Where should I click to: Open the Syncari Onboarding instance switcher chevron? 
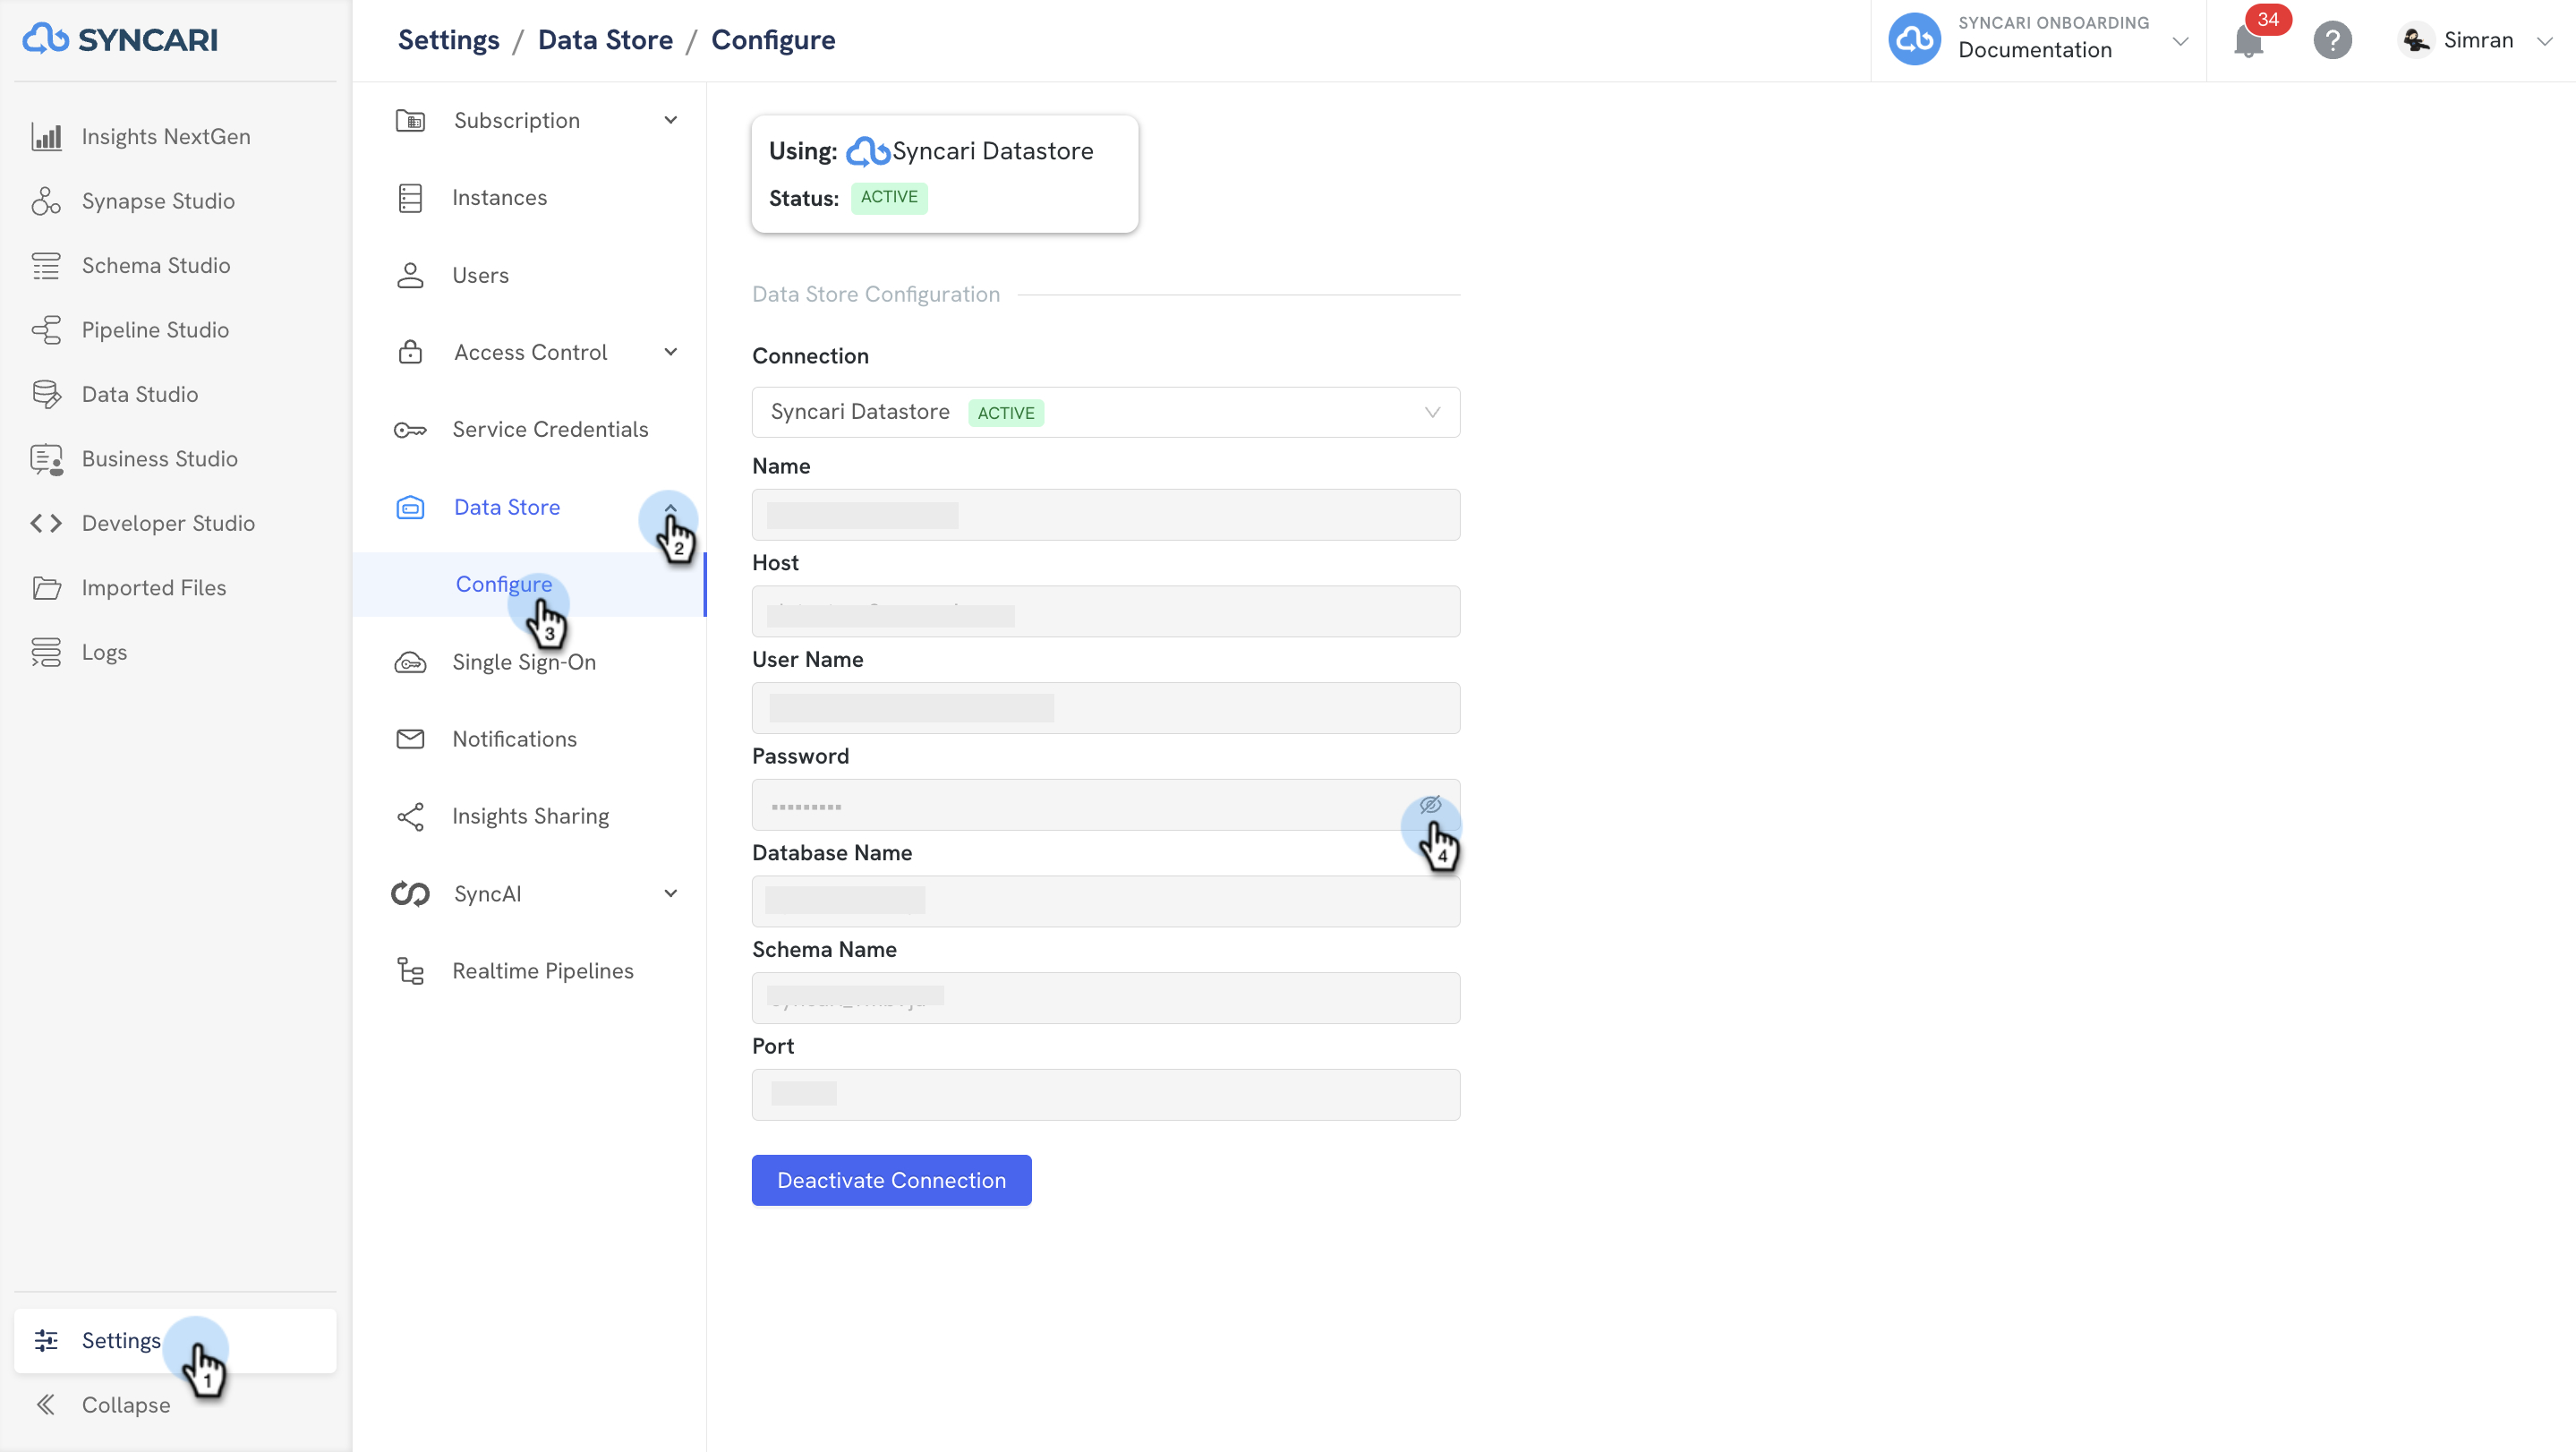(x=2180, y=41)
